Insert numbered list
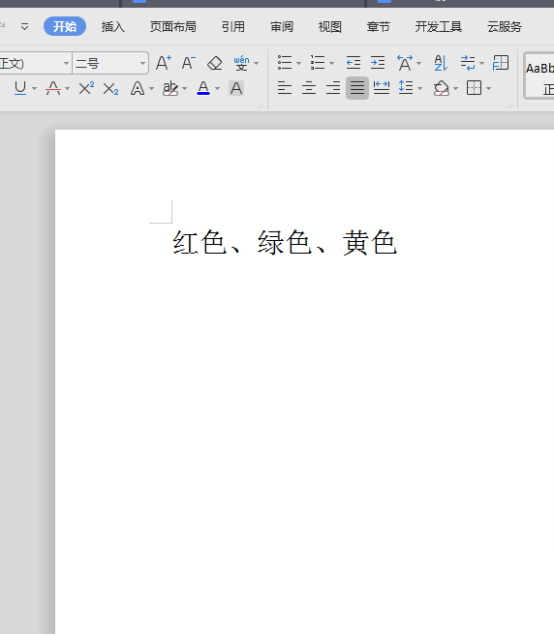This screenshot has height=635, width=554. coord(317,63)
